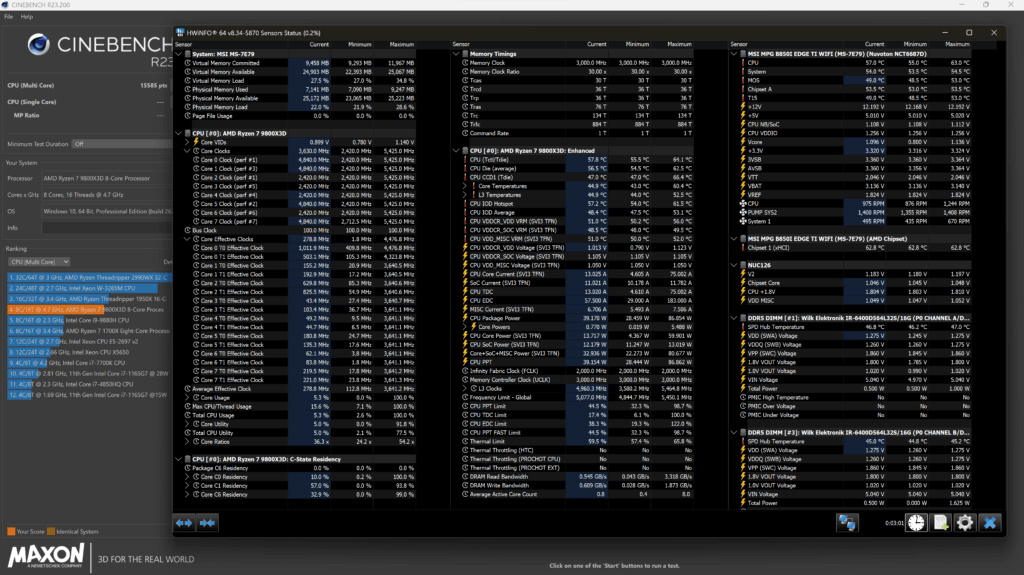Click the Info input field in Cinebench

[107, 228]
